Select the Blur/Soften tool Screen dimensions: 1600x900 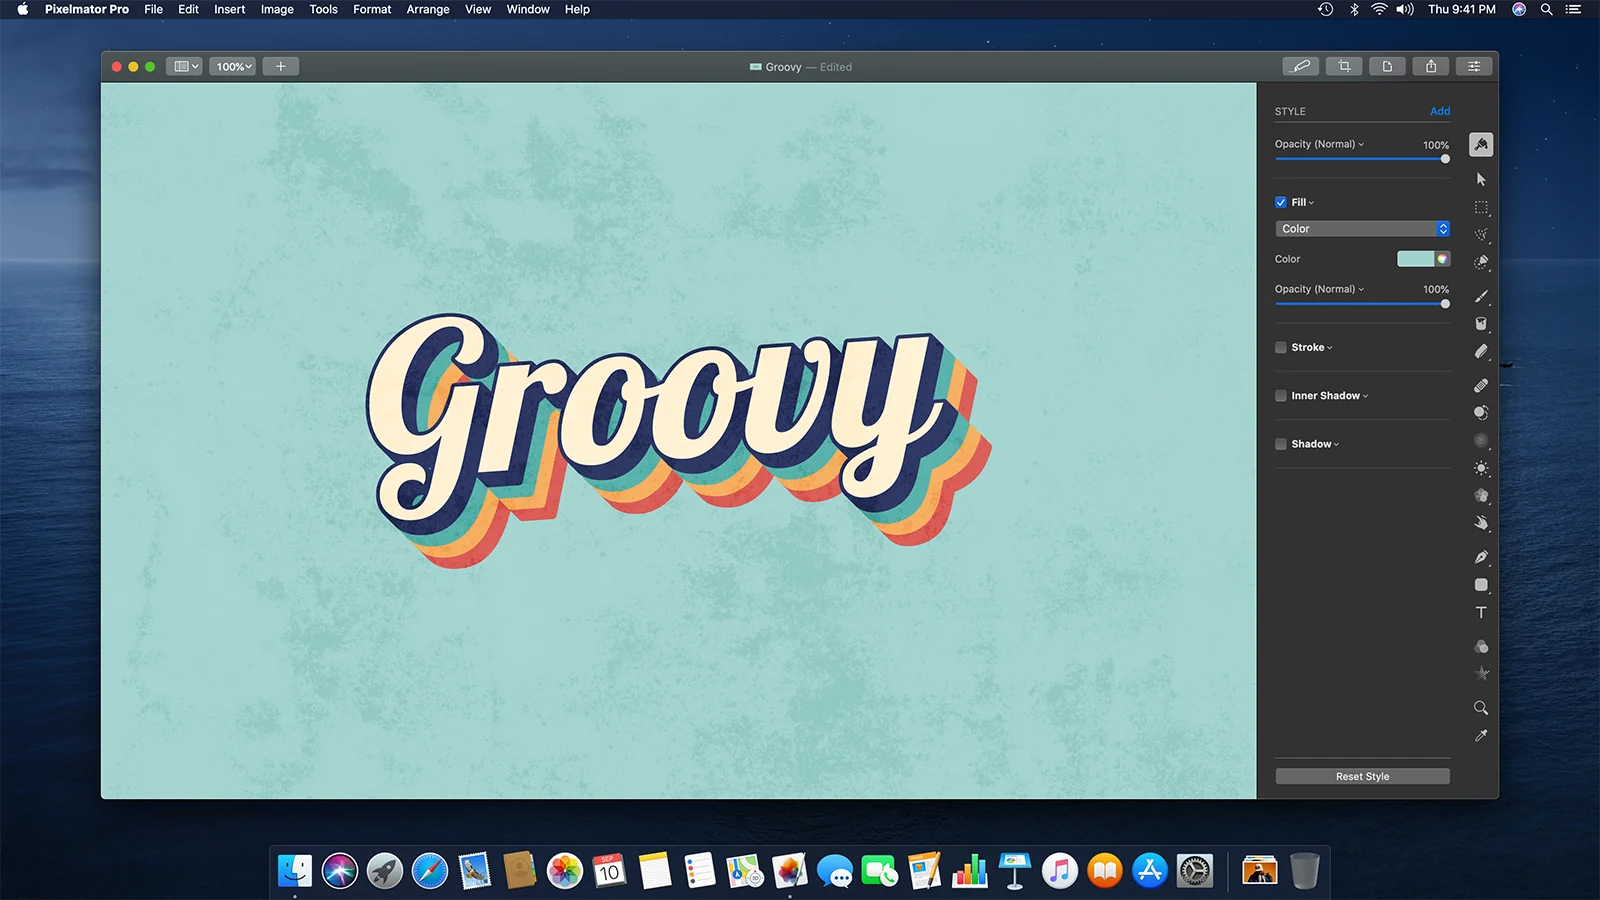1481,440
